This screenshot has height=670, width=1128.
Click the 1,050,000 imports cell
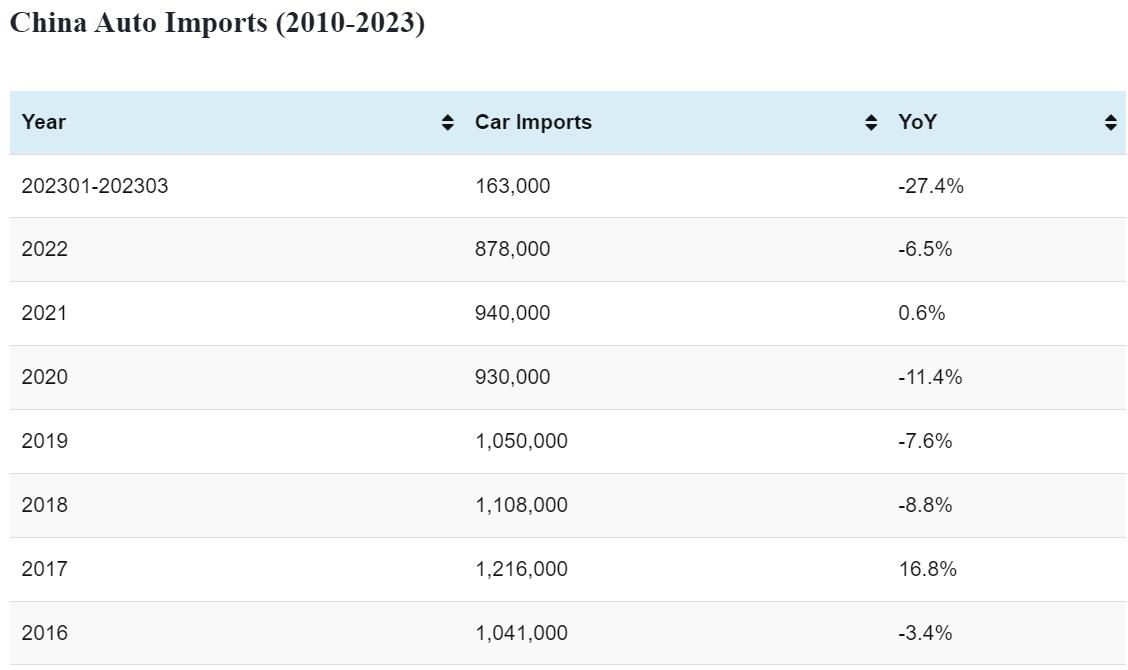[x=521, y=441]
